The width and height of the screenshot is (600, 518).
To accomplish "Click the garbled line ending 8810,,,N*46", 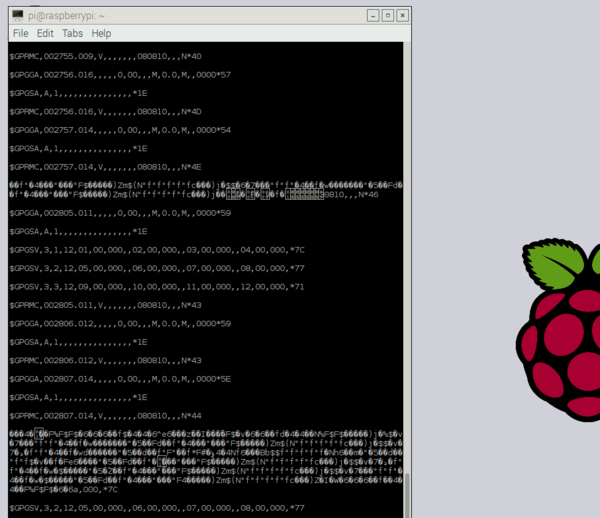I will click(194, 195).
